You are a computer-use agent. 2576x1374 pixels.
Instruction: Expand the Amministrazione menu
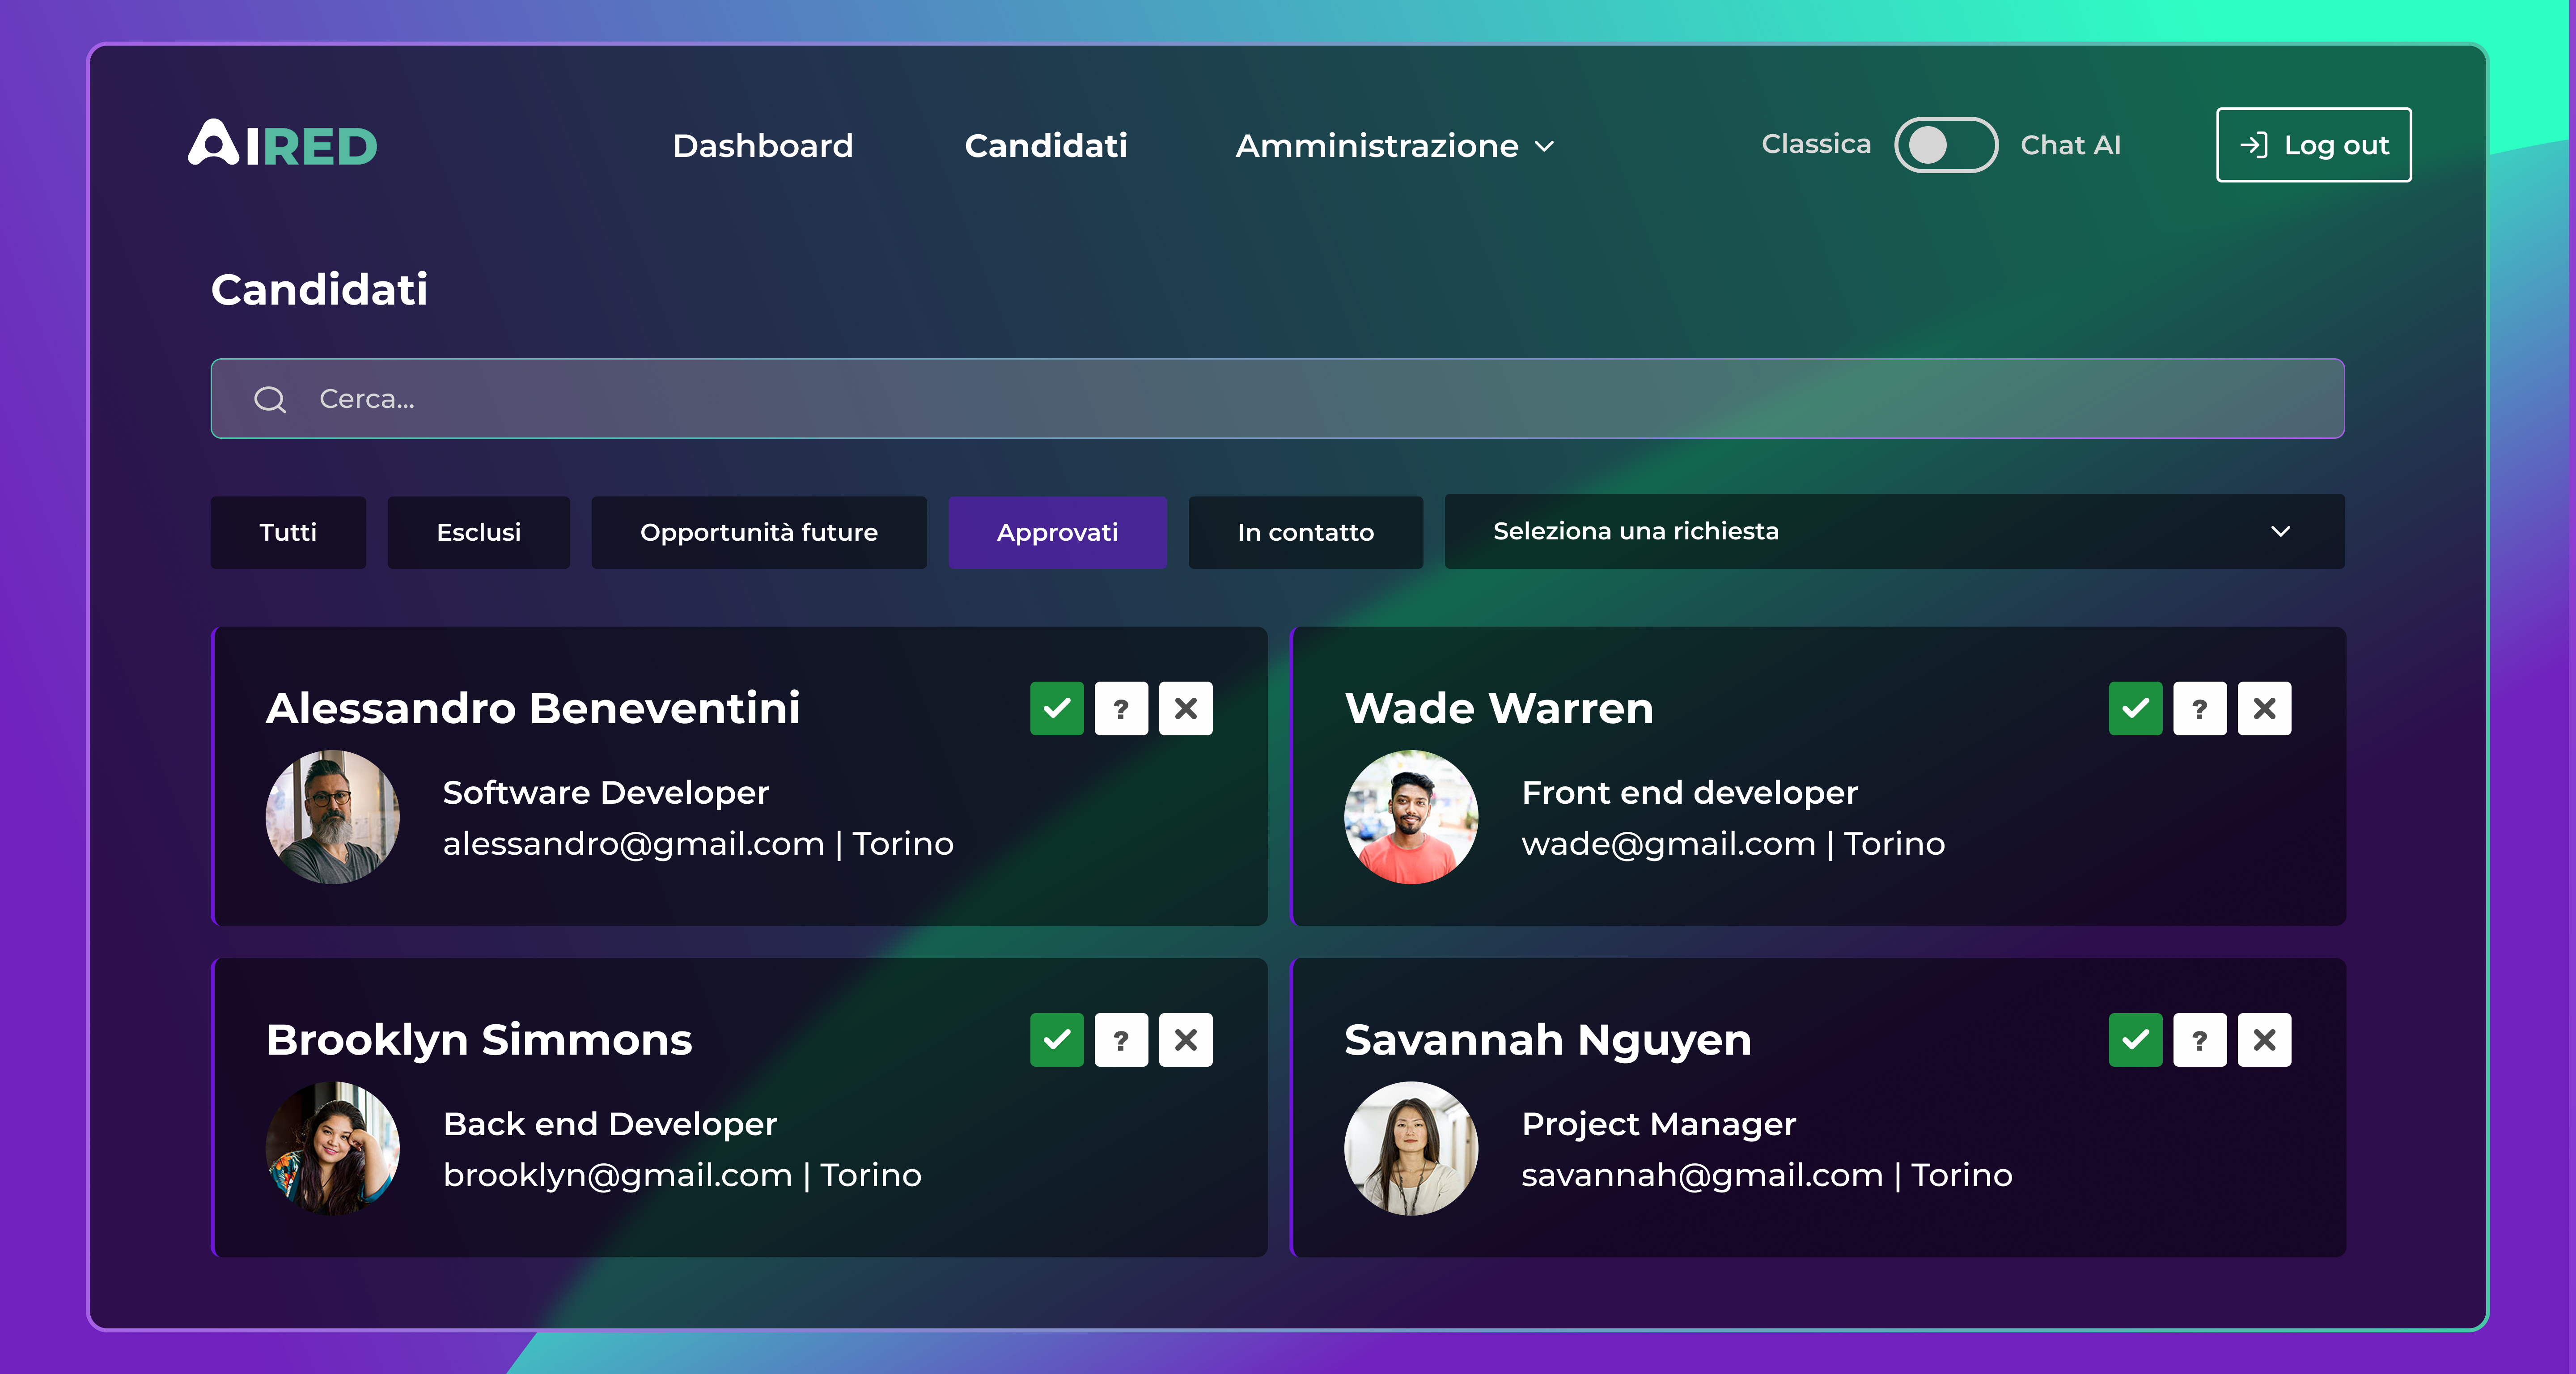[1395, 146]
